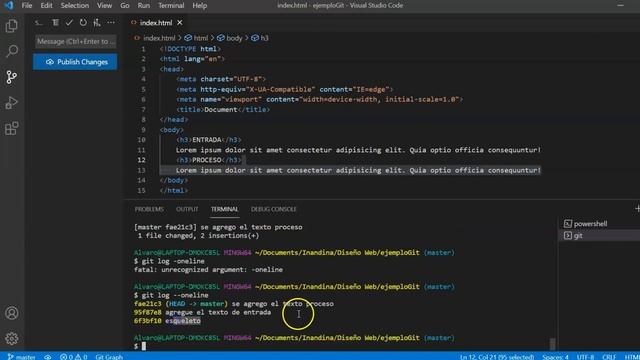Open the Search view in activity bar
Viewport: 640px width, 360px height.
[11, 51]
